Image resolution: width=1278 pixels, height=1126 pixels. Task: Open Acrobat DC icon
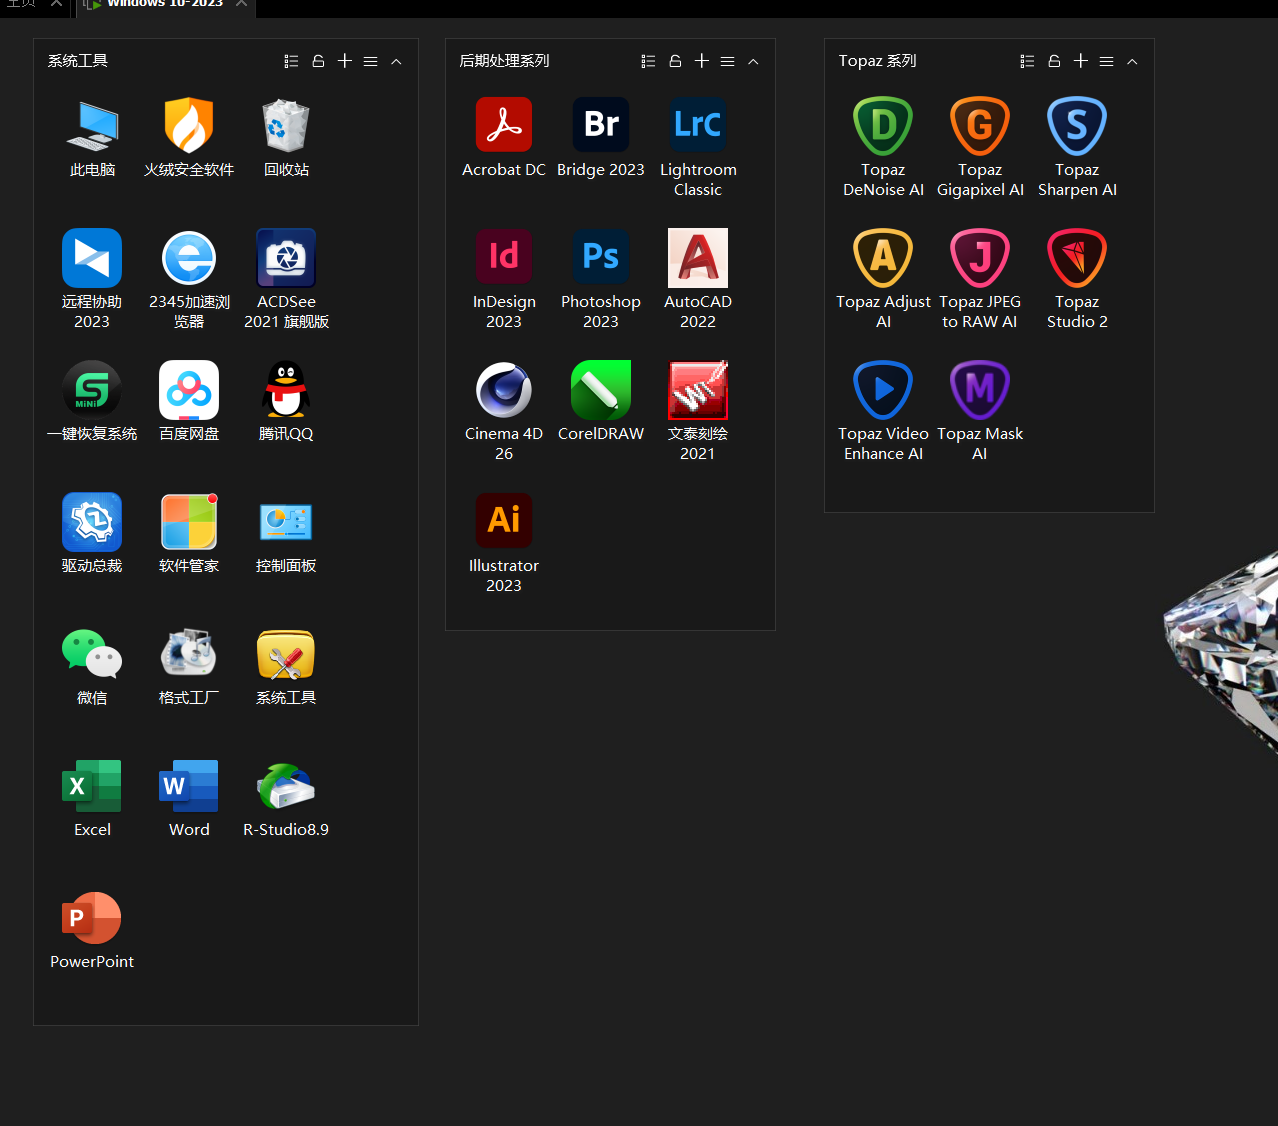click(504, 126)
